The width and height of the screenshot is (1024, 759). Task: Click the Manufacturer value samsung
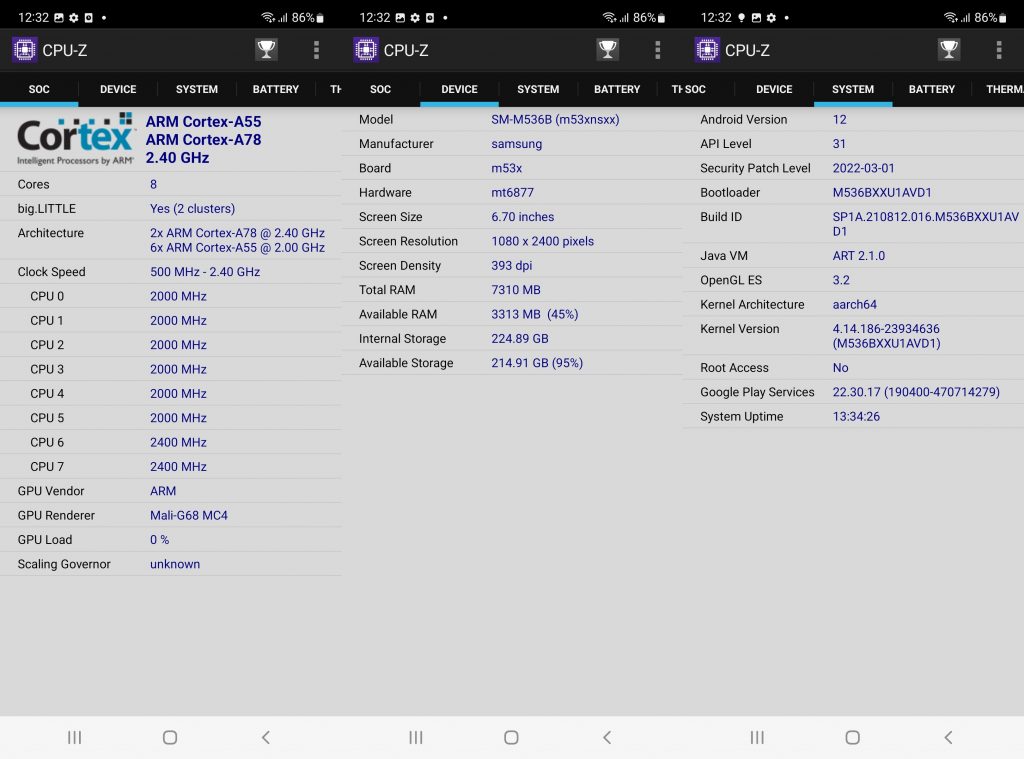517,144
